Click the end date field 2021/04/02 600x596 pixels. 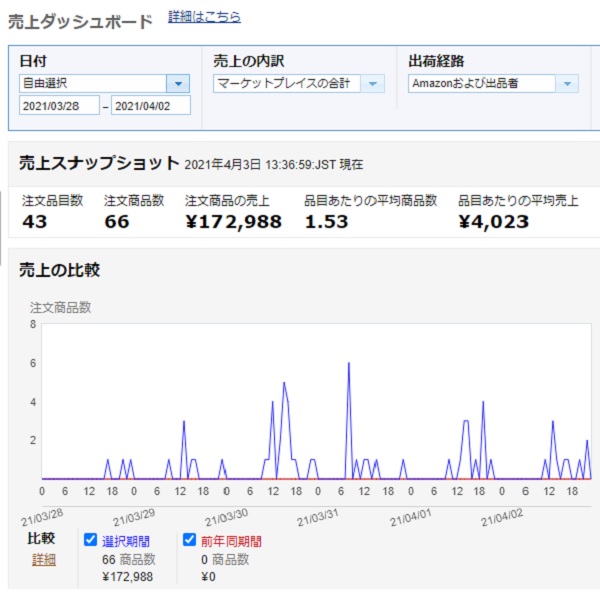[x=151, y=106]
